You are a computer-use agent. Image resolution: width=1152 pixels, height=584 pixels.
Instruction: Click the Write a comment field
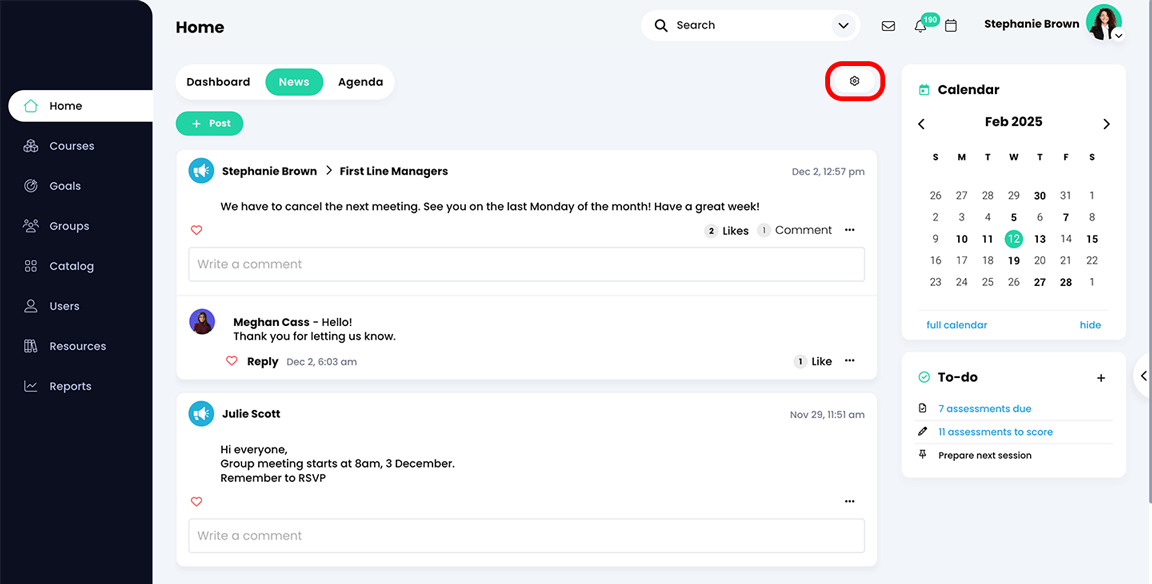click(525, 264)
